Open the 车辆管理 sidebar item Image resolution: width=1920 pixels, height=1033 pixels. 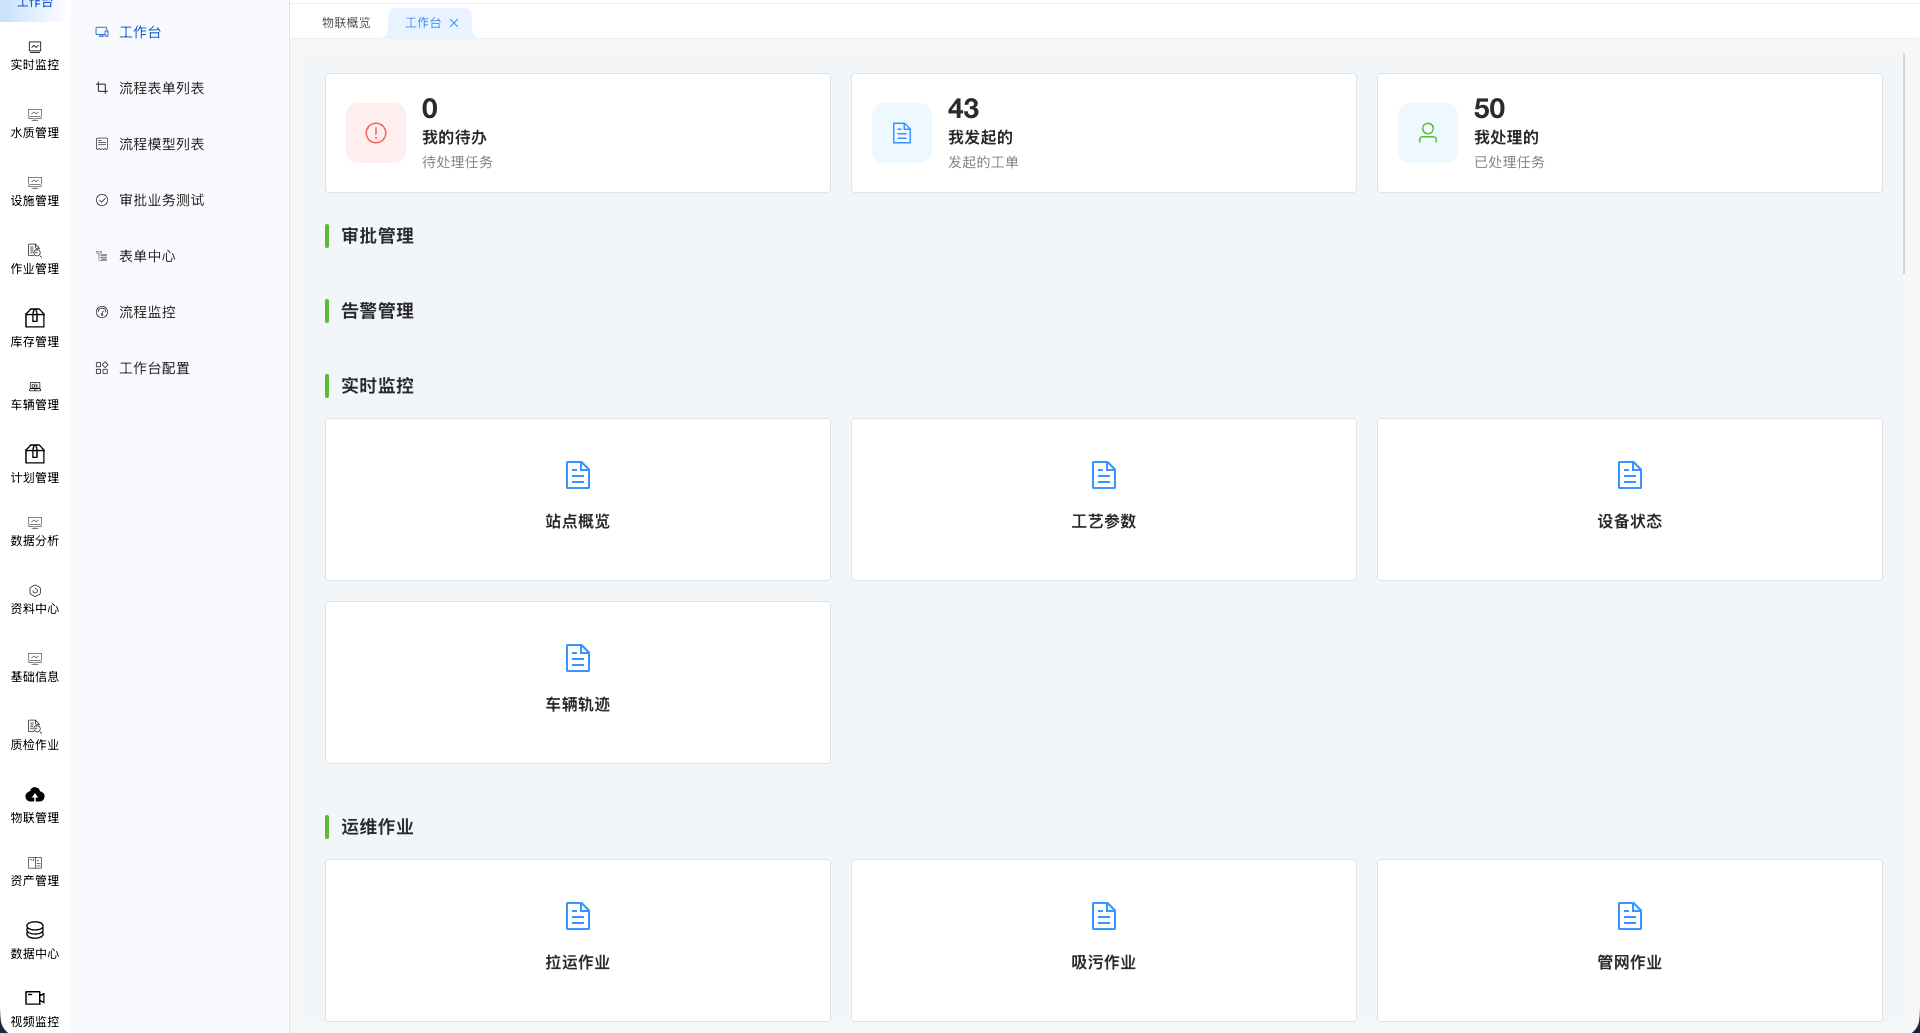(x=35, y=395)
